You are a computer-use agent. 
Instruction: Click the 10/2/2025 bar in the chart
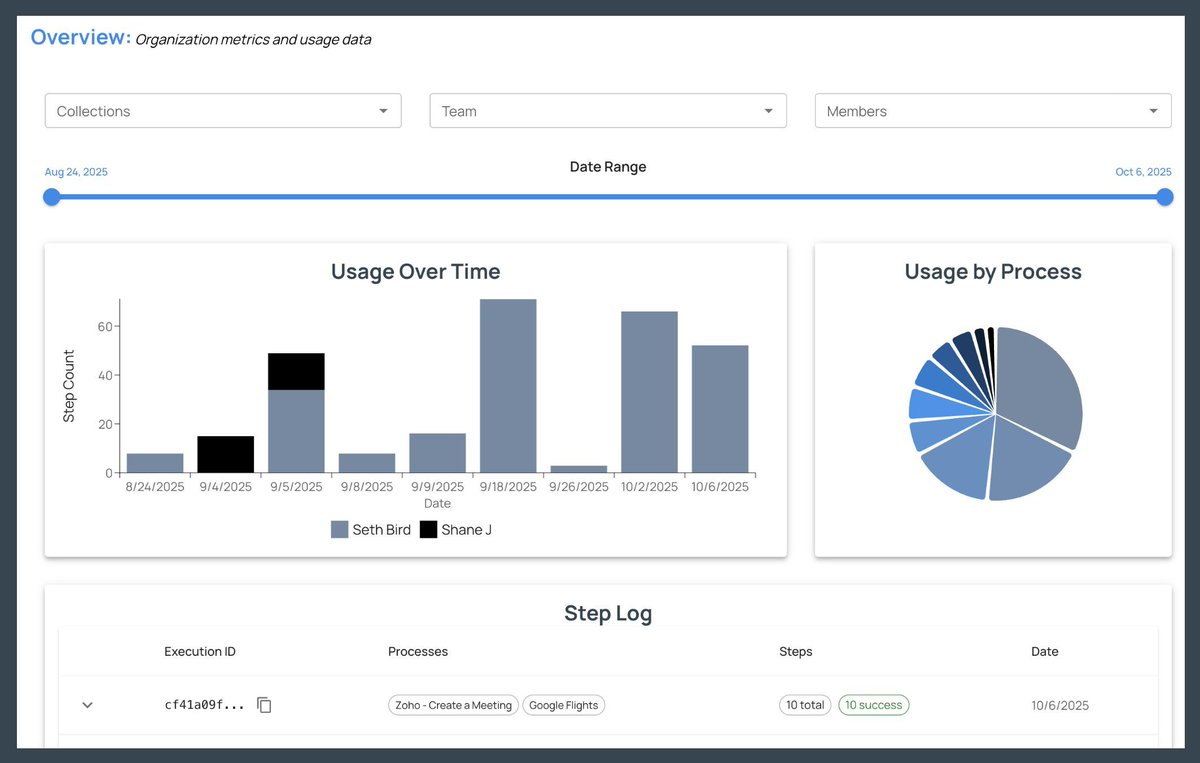pos(649,392)
